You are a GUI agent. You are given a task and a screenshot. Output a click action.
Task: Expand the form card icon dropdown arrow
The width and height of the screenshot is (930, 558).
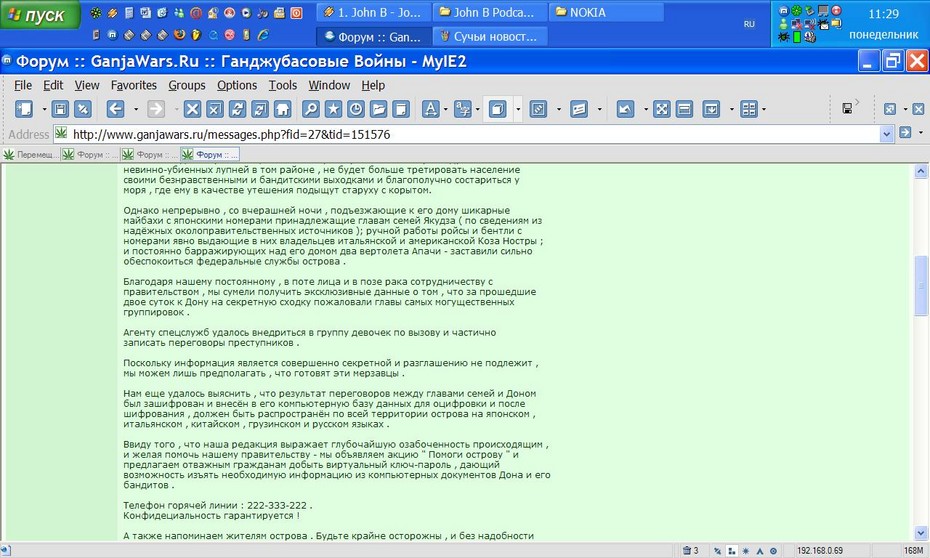[599, 109]
